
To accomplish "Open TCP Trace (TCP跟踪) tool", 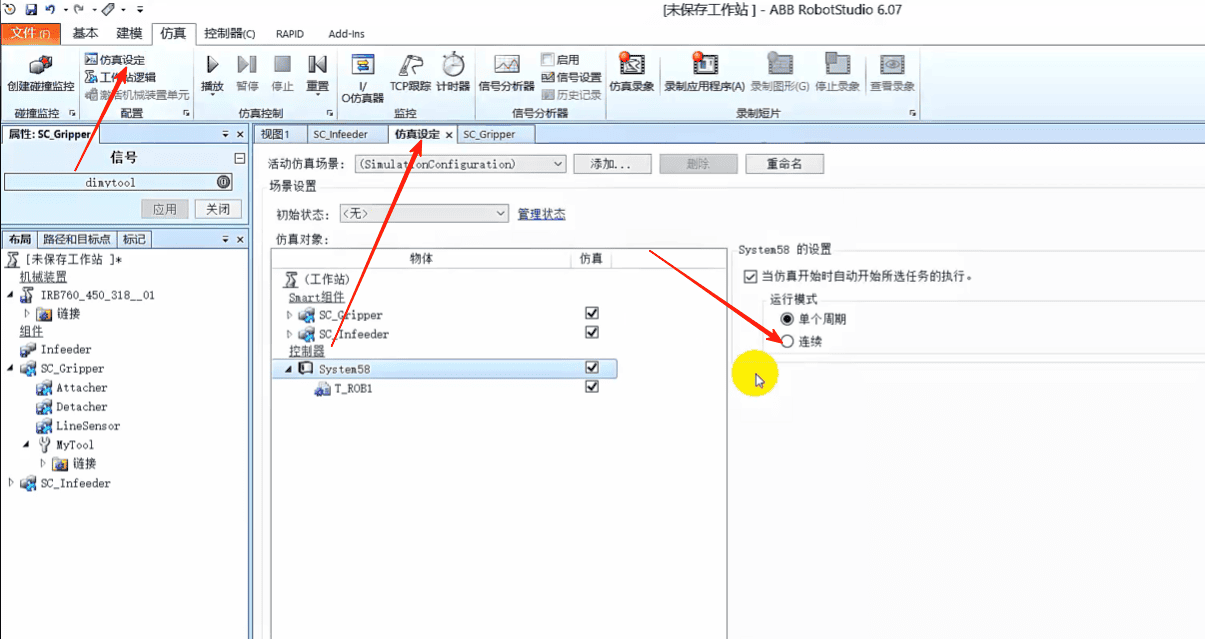I will [x=409, y=75].
